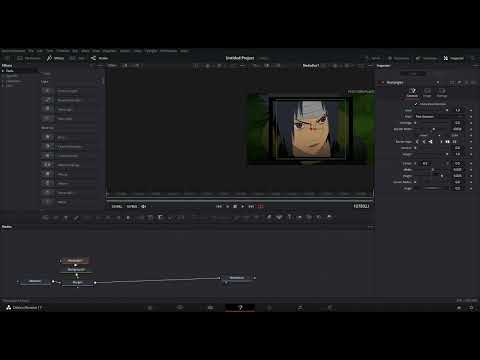Screen dimensions: 480x360
Task: Switch to the Cut page icon
Action: (x=180, y=308)
